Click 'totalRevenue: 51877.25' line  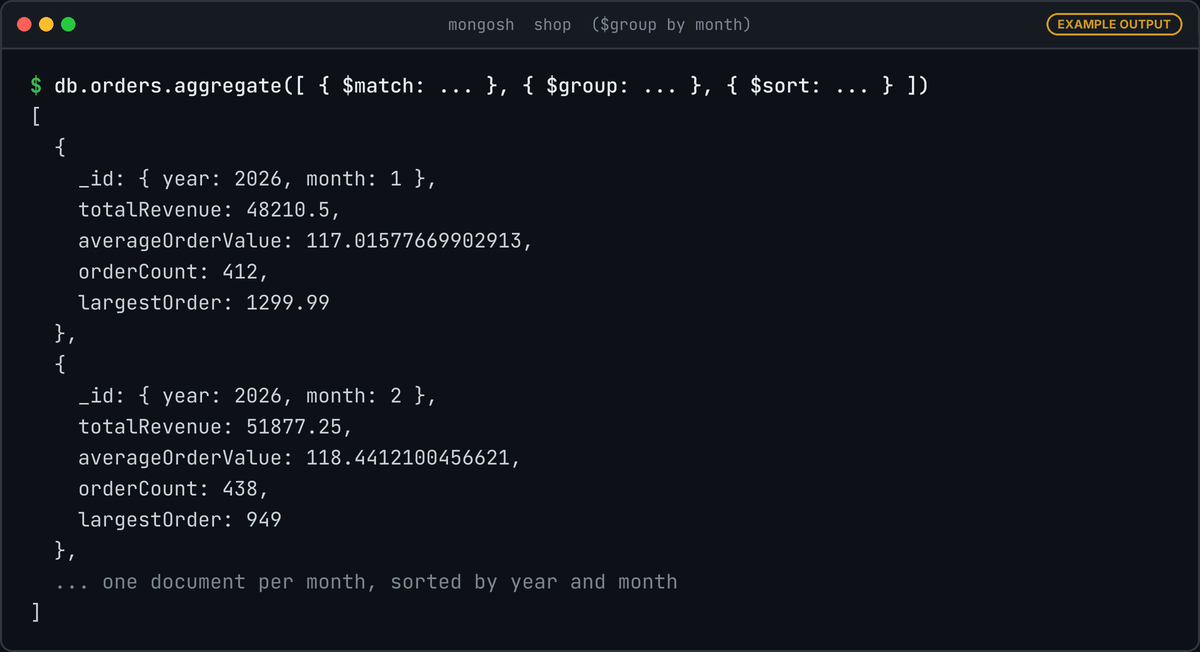pyautogui.click(x=216, y=427)
